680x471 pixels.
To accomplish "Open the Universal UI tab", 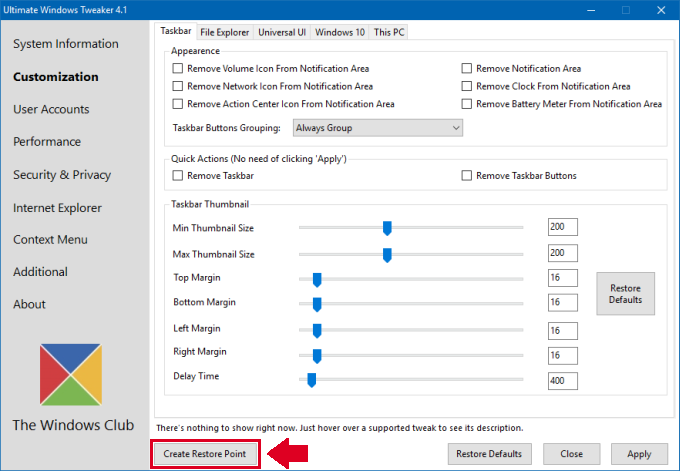I will click(282, 32).
